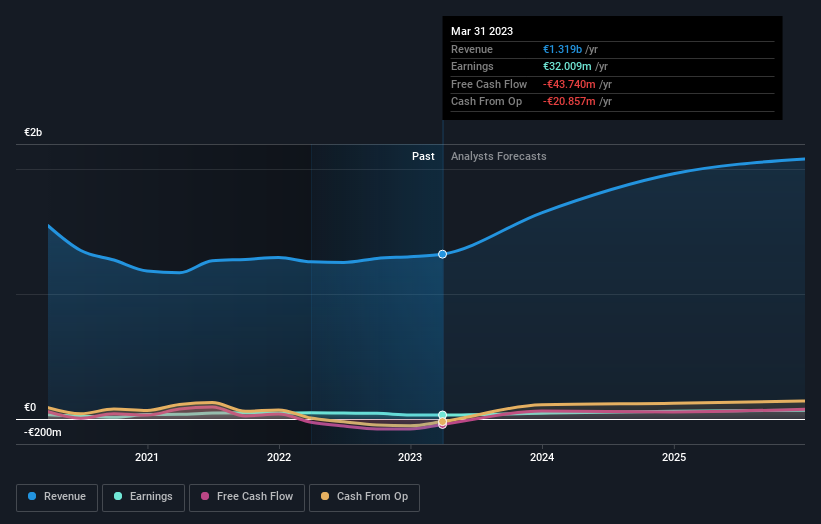
Task: Click the 2025 x-axis label
Action: click(674, 457)
